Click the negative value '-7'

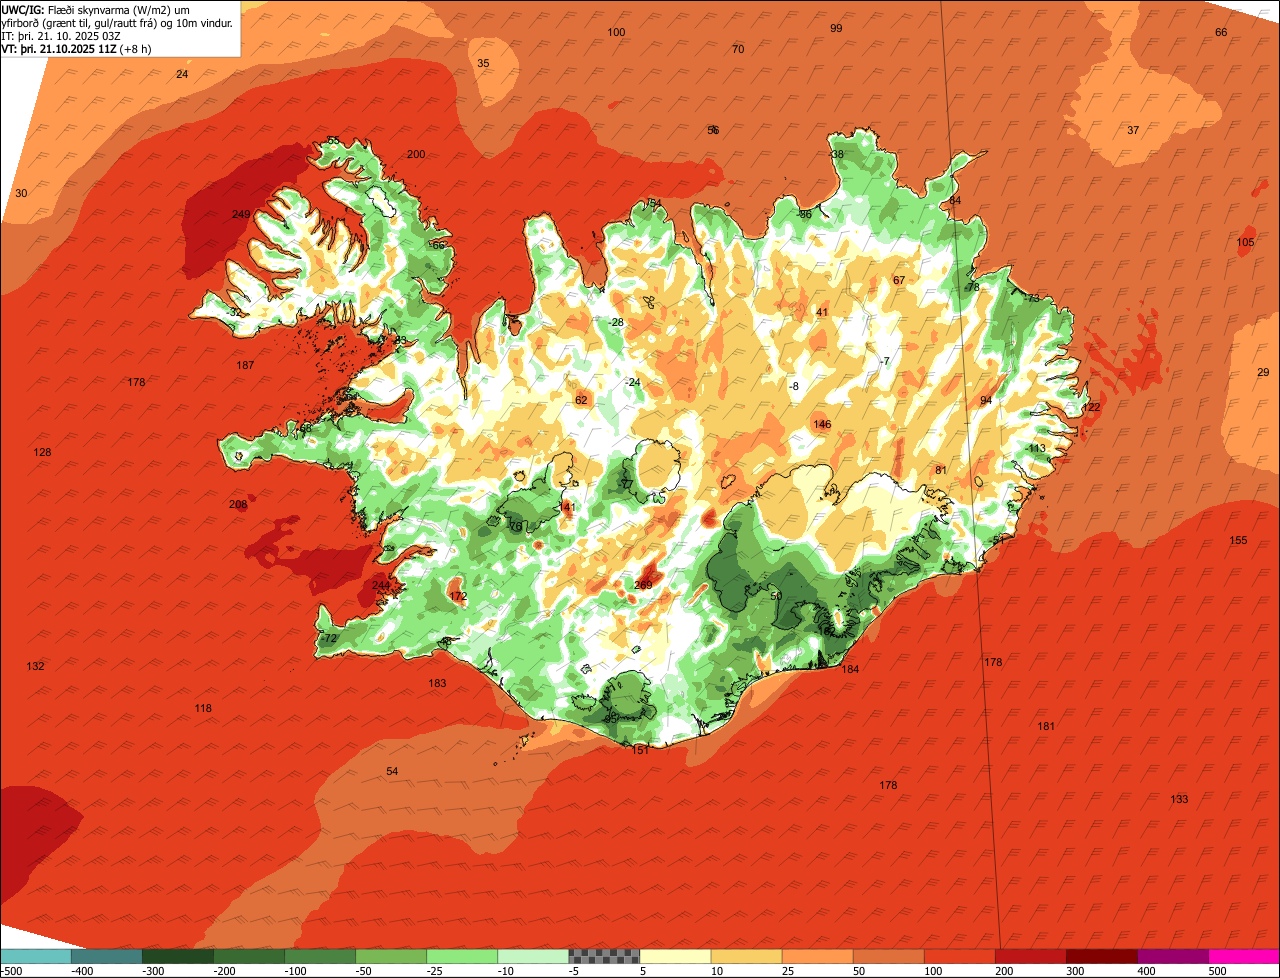pos(884,361)
